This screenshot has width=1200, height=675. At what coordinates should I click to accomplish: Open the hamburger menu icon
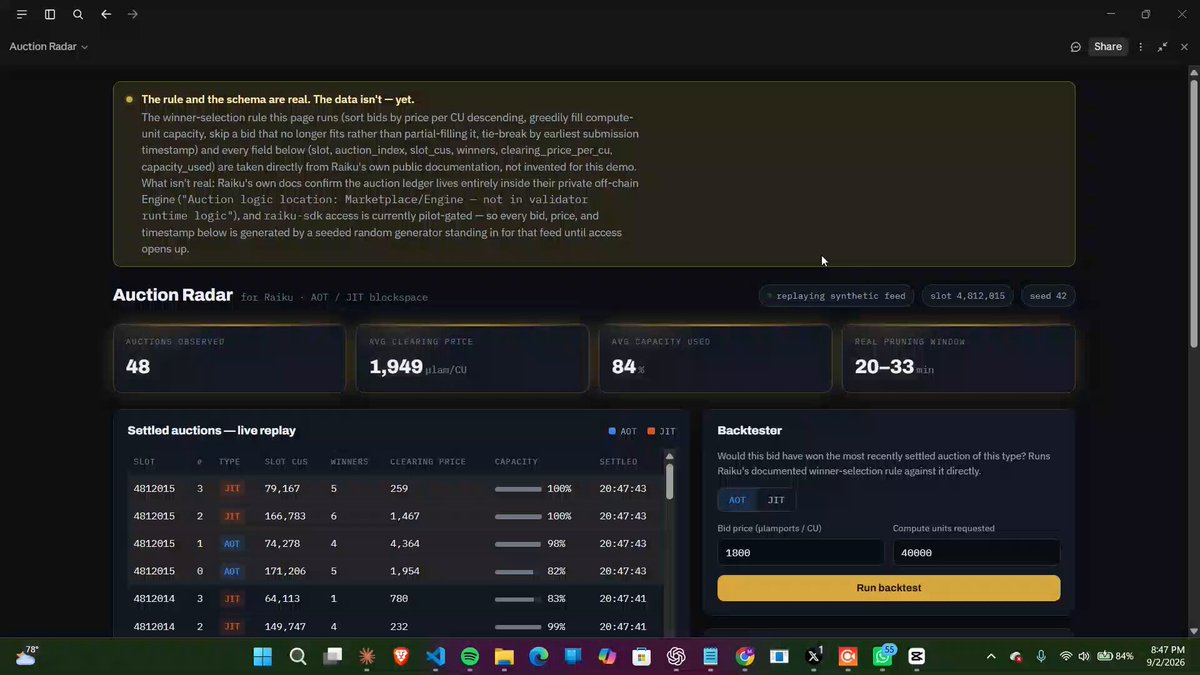22,15
